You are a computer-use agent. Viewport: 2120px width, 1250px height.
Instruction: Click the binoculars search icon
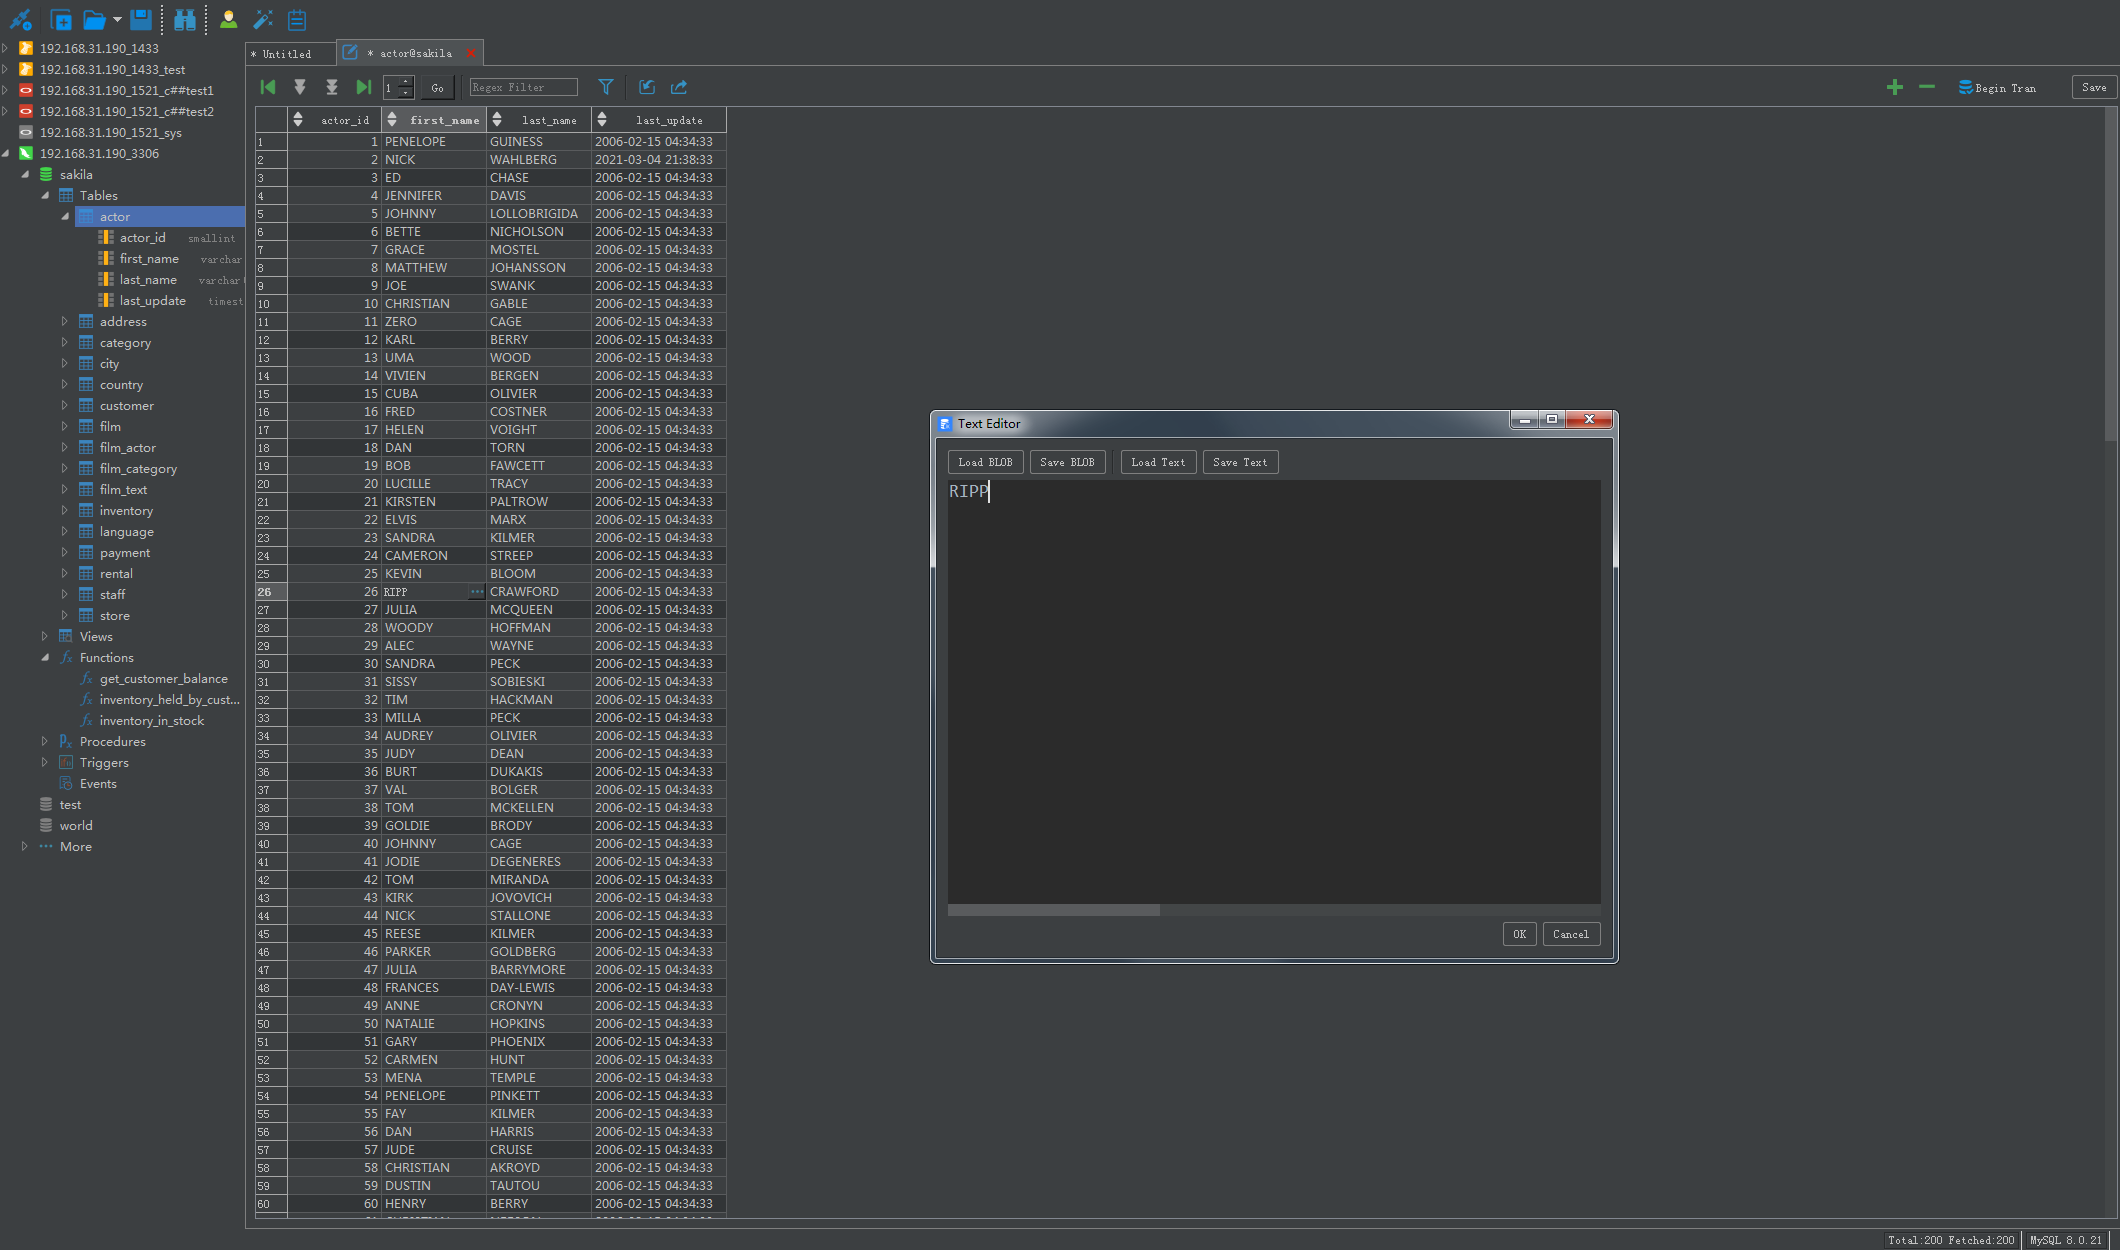click(x=185, y=19)
